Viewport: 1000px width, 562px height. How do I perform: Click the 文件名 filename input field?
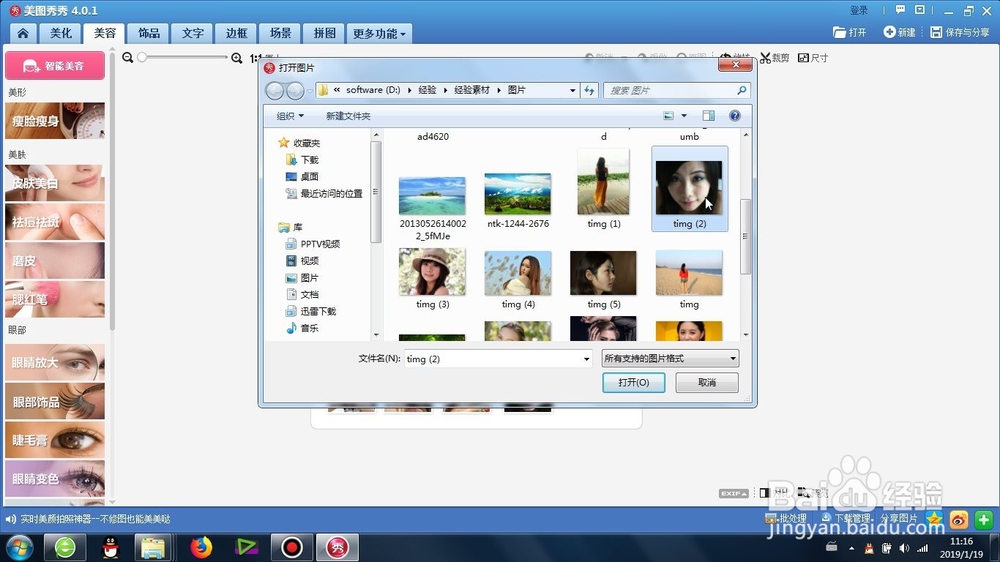pos(492,359)
